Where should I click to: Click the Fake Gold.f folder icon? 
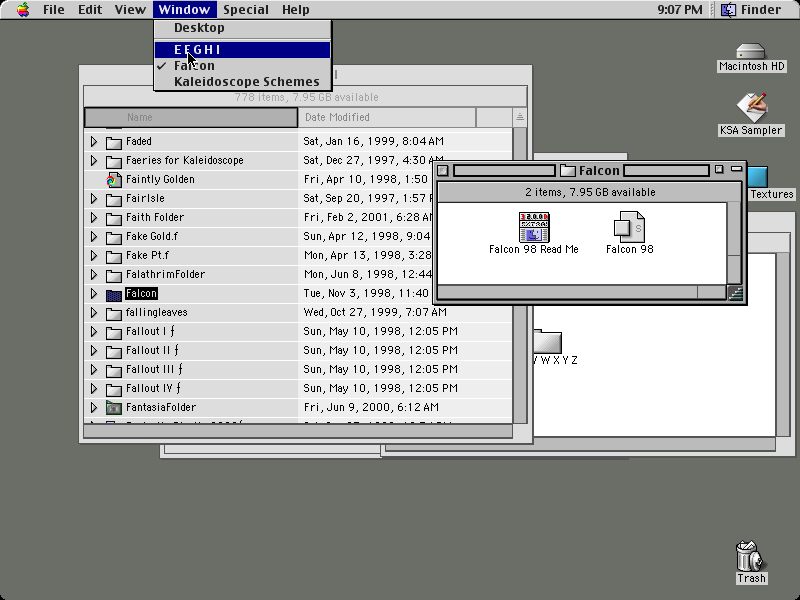[113, 237]
